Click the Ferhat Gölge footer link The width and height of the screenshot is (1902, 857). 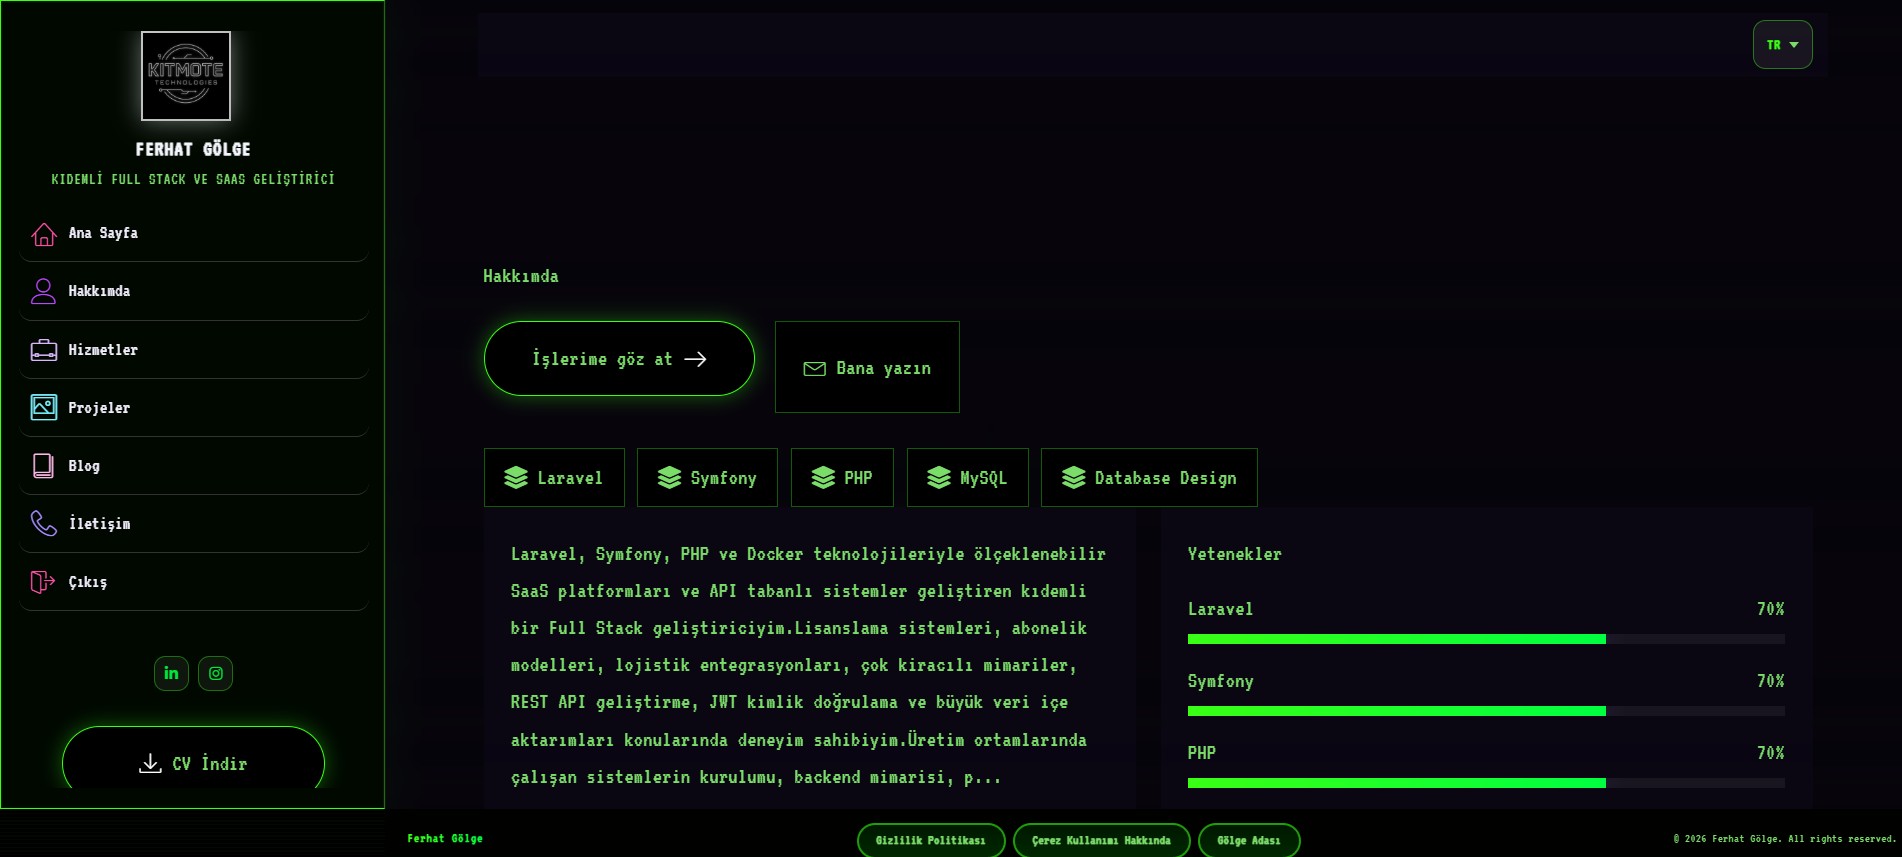pos(445,839)
